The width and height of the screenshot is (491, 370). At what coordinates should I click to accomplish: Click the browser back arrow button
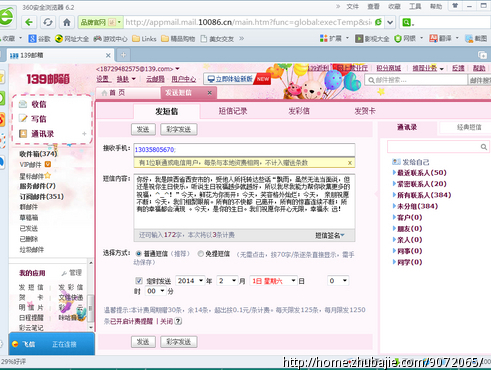pos(29,22)
